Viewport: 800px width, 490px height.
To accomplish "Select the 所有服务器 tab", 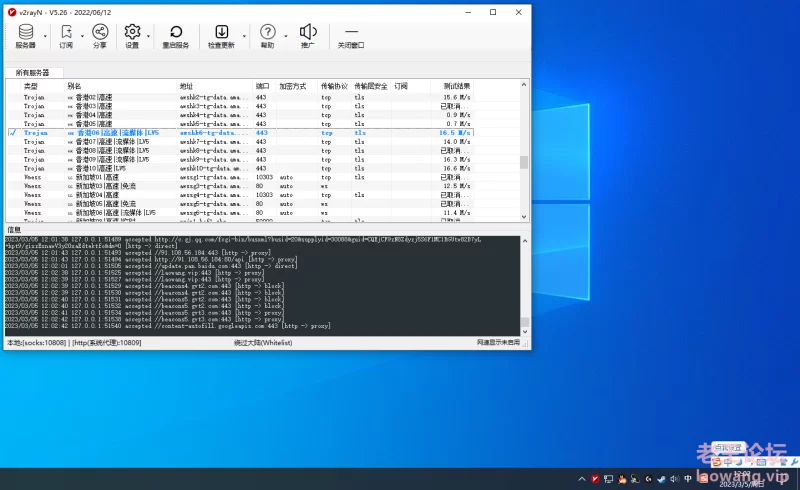I will pyautogui.click(x=33, y=72).
